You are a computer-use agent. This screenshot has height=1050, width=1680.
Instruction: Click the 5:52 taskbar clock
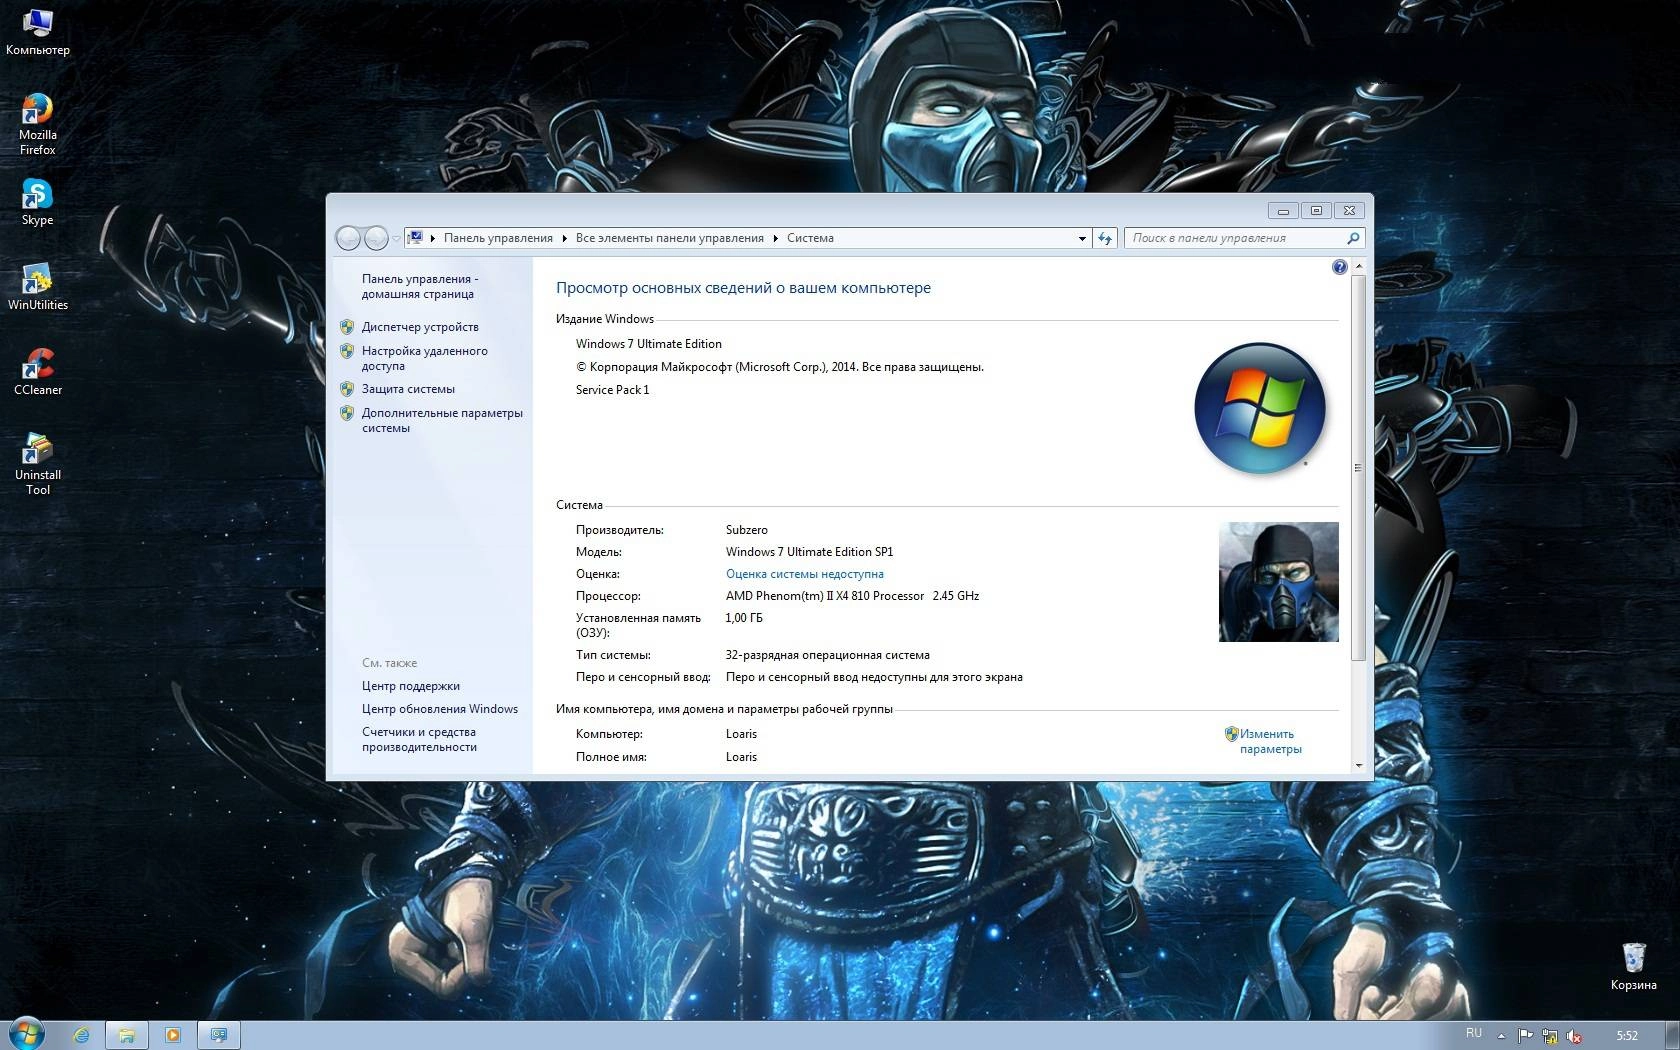pyautogui.click(x=1627, y=1036)
